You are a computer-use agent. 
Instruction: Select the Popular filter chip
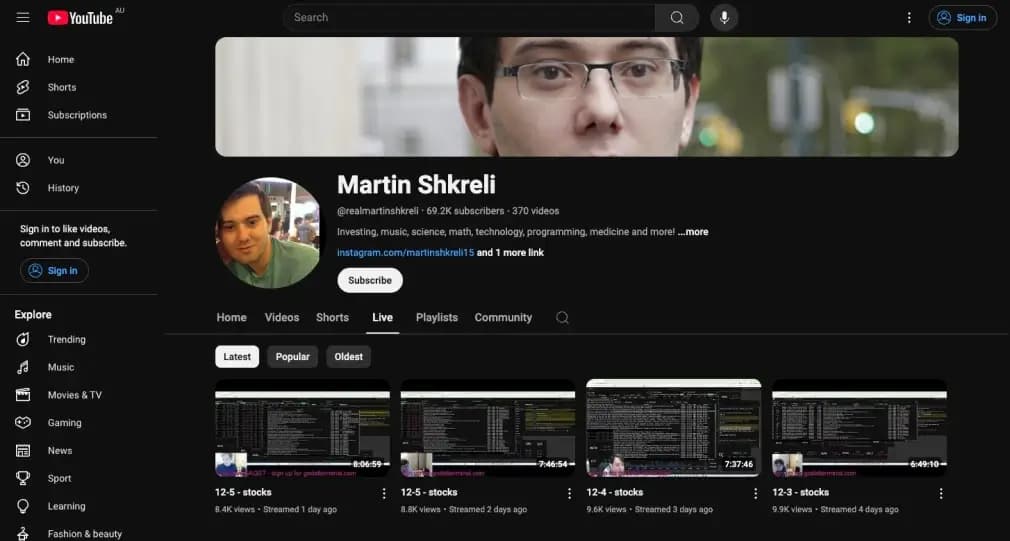[x=292, y=357]
